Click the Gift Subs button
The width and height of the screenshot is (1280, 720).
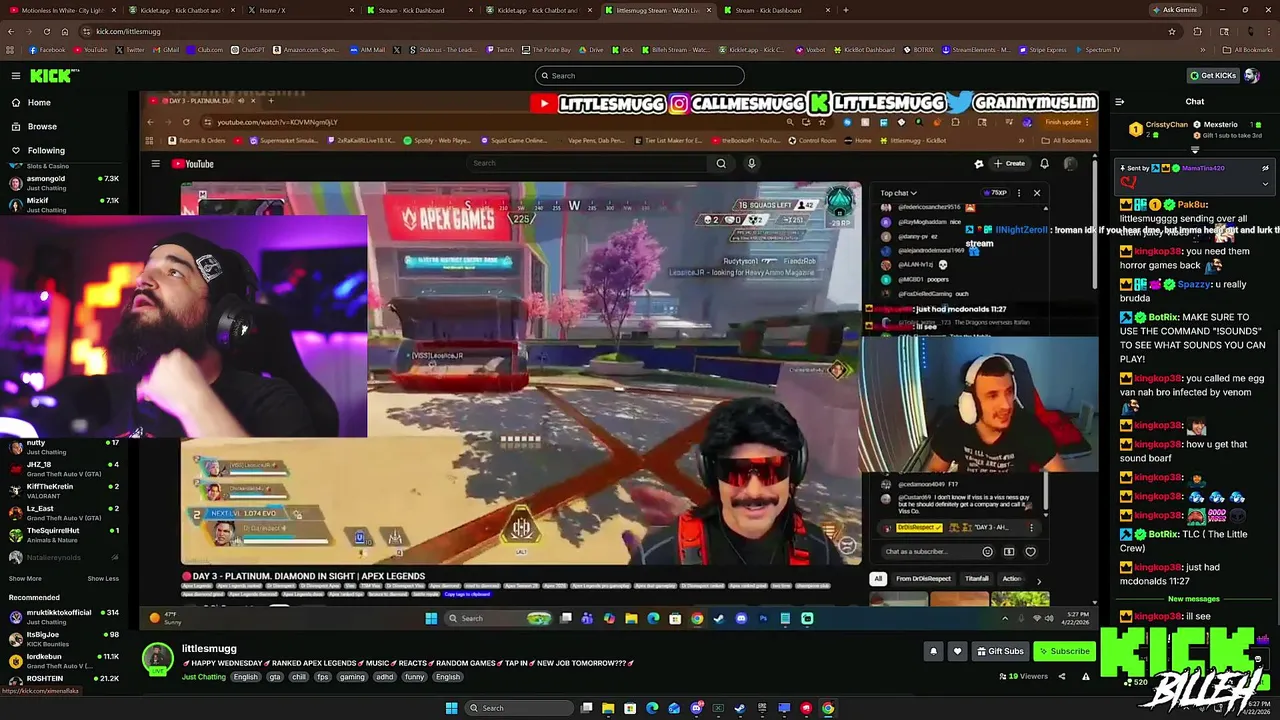999,651
